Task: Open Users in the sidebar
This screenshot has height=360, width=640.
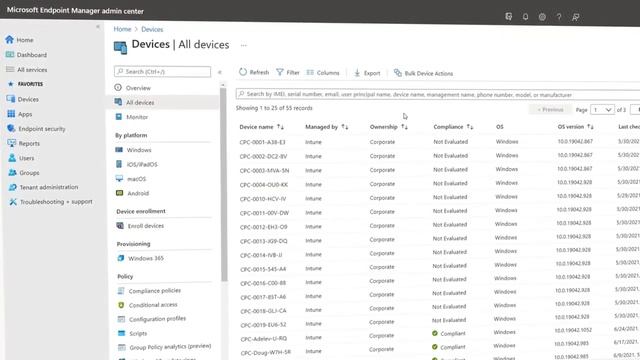Action: point(21,158)
